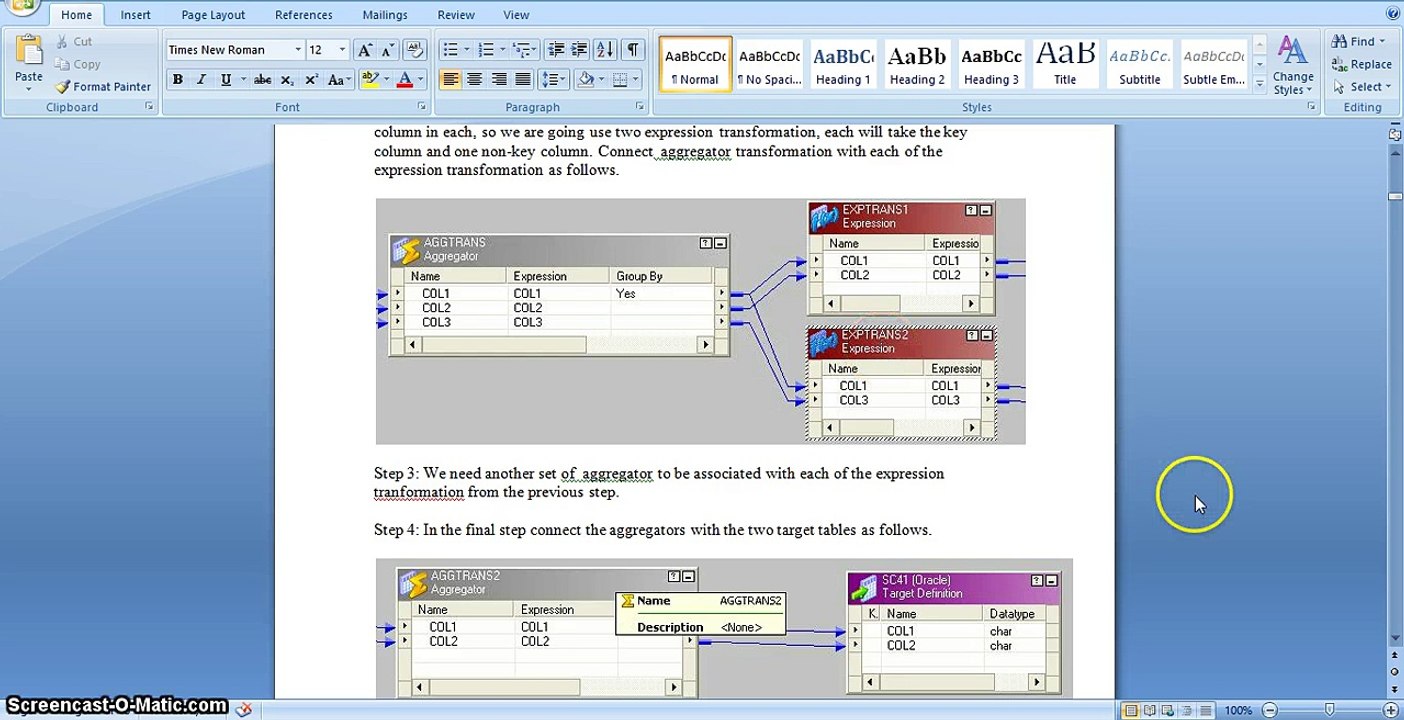1404x720 pixels.
Task: Click the Paste clipboard icon
Action: pos(29,50)
